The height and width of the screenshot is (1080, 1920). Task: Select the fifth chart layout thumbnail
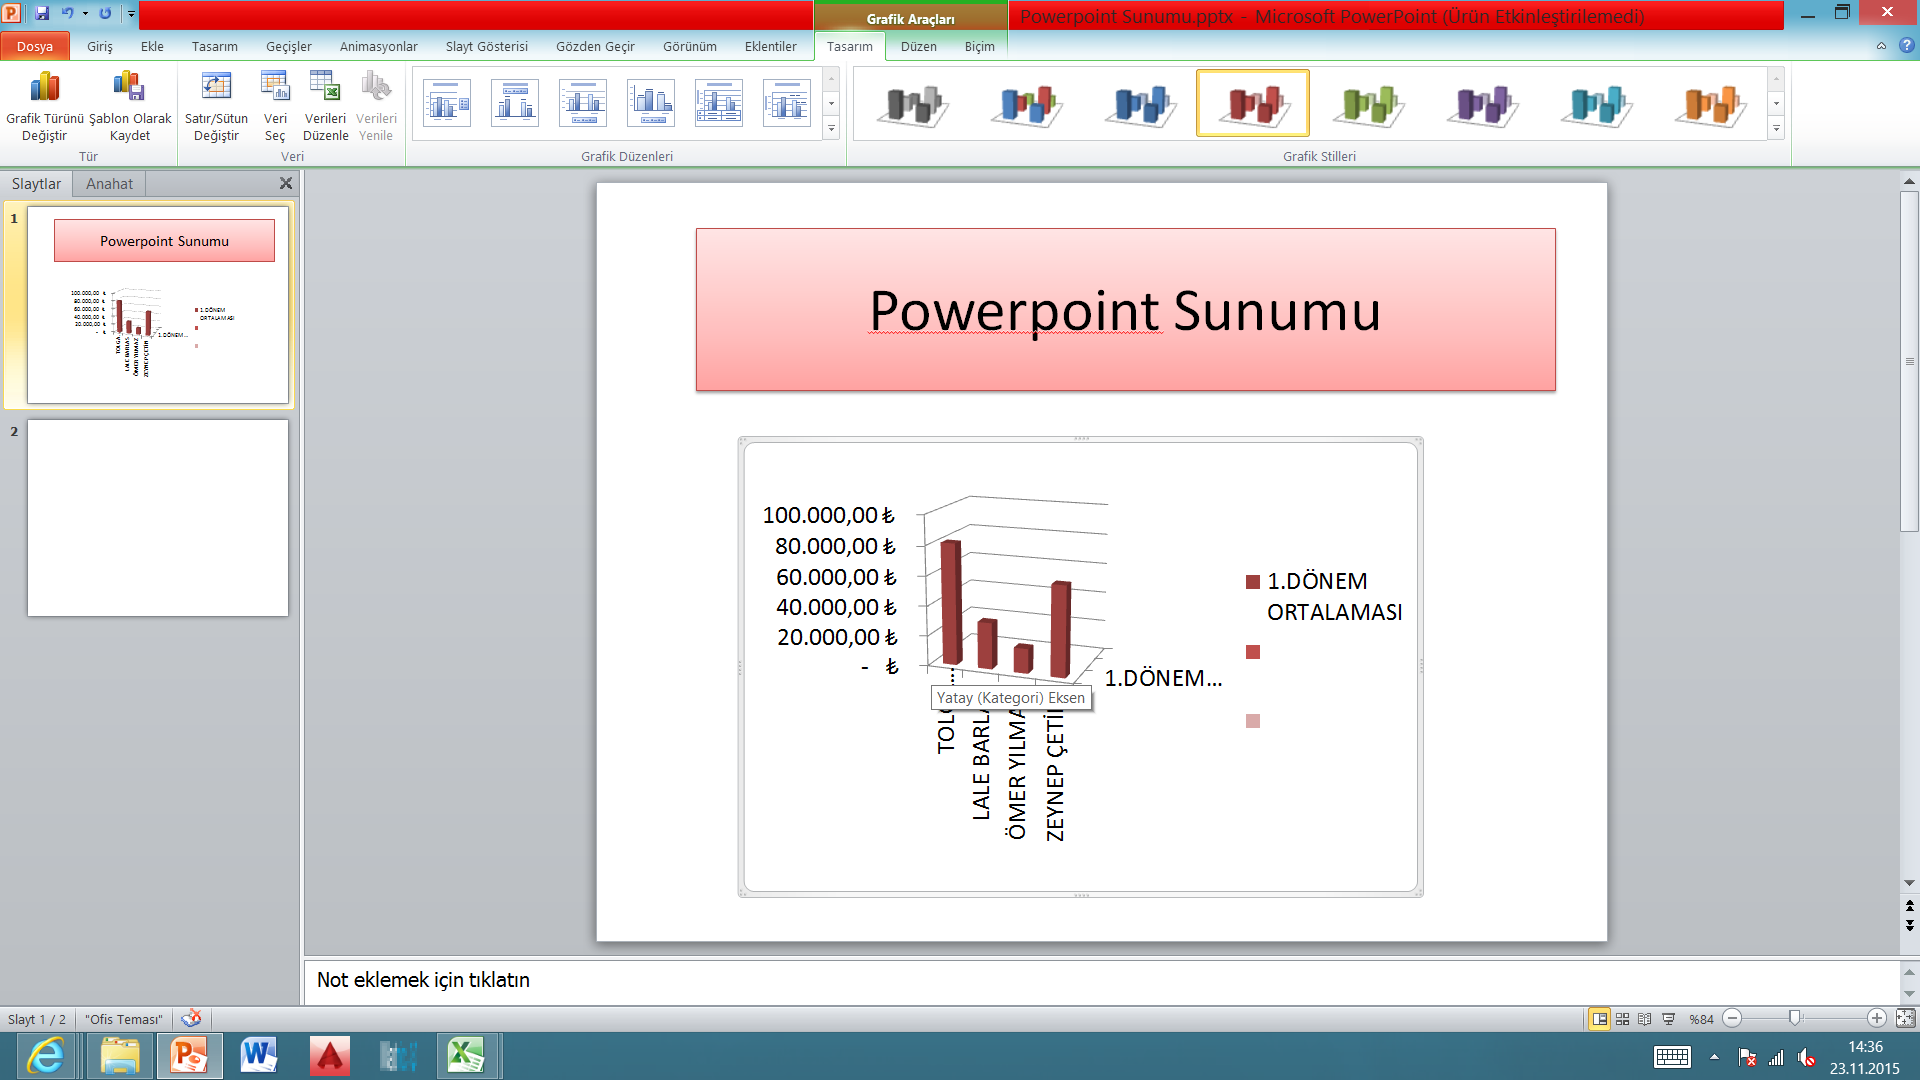coord(719,103)
